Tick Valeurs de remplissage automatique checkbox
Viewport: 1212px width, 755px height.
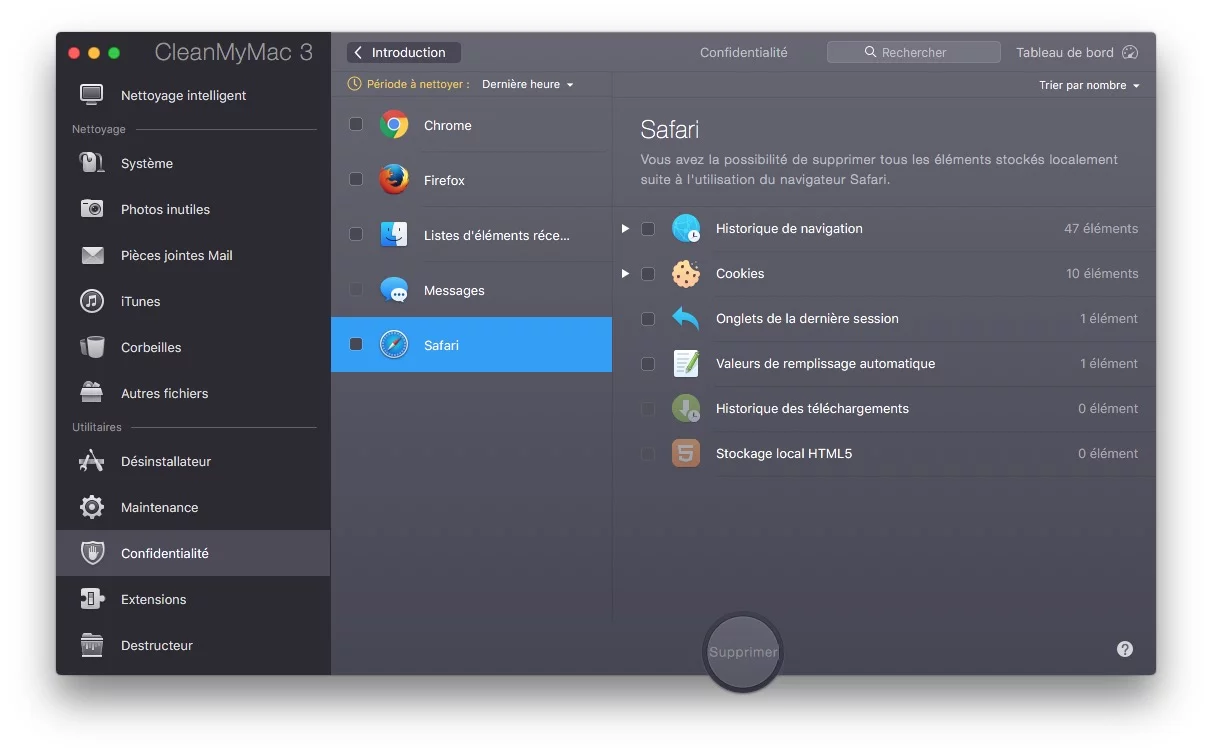tap(648, 364)
